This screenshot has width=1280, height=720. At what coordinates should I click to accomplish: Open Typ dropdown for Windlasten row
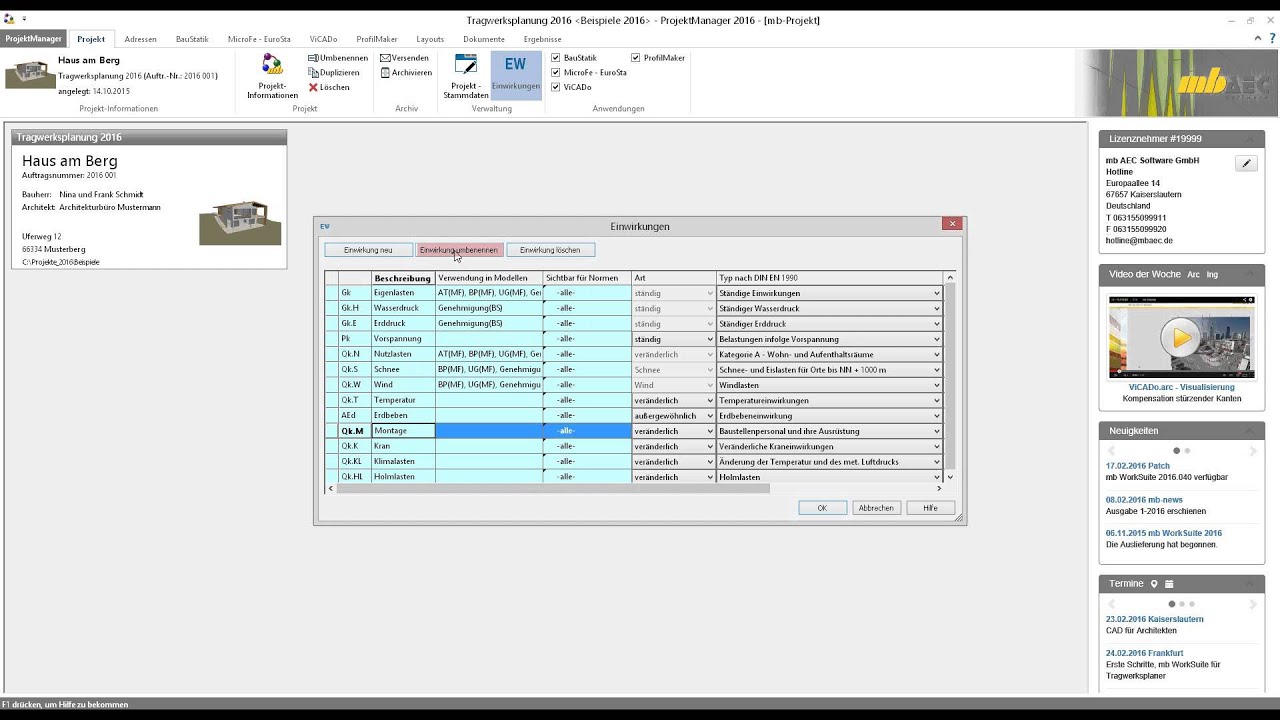point(937,385)
